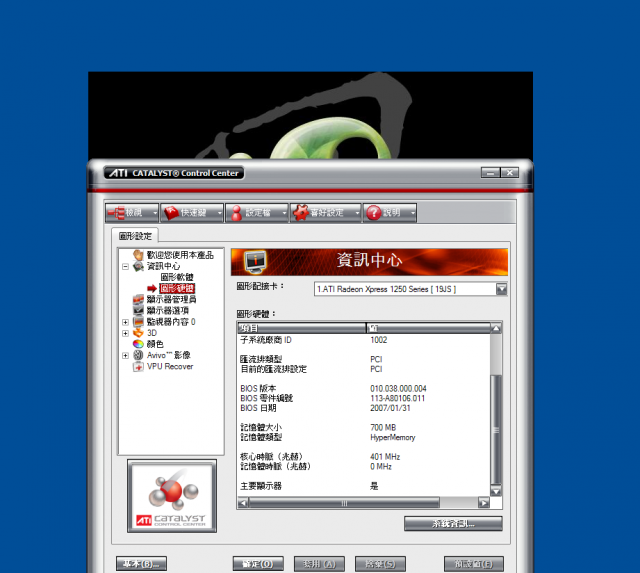
Task: Click the 3D settings icon
Action: coord(138,333)
